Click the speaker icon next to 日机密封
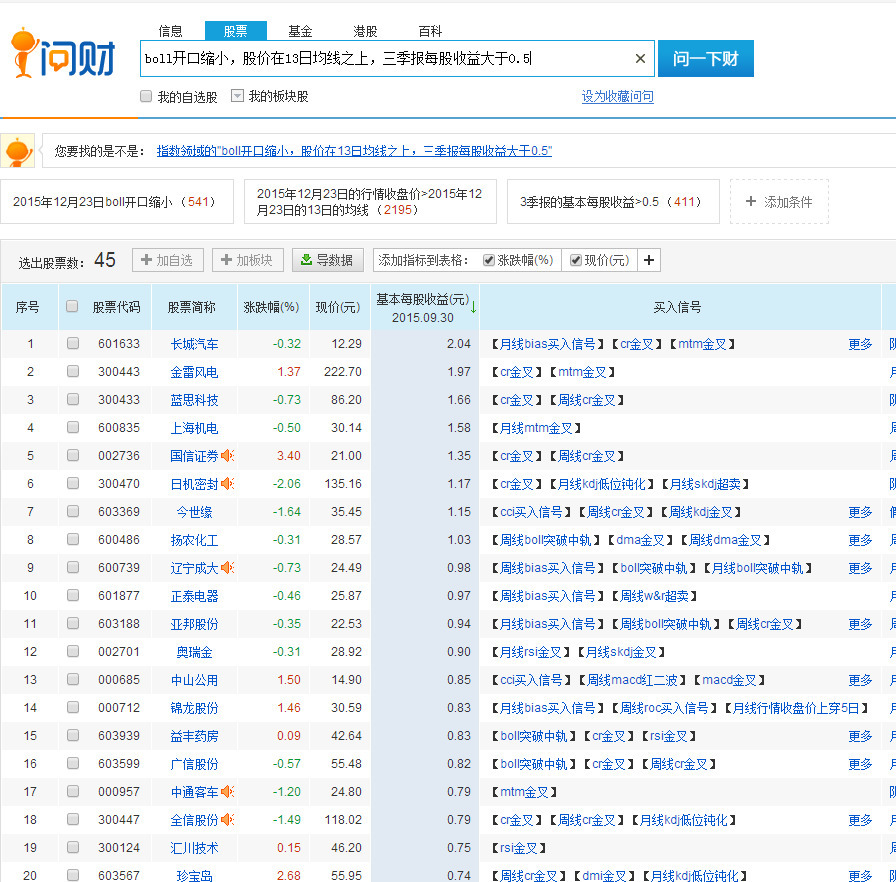The width and height of the screenshot is (896, 882). pos(227,483)
